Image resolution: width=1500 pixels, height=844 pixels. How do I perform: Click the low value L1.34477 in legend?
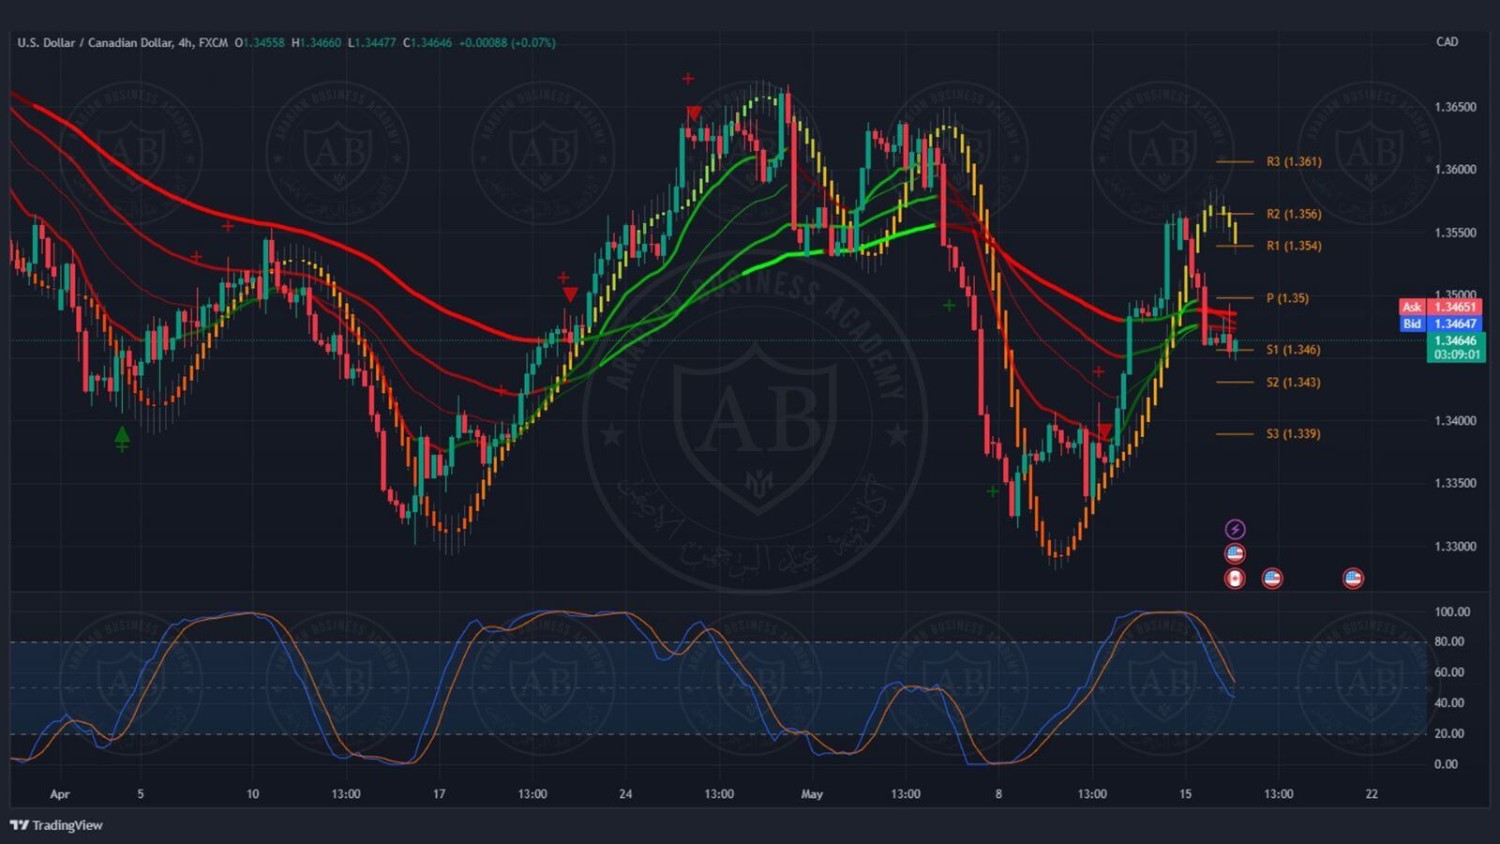click(372, 43)
